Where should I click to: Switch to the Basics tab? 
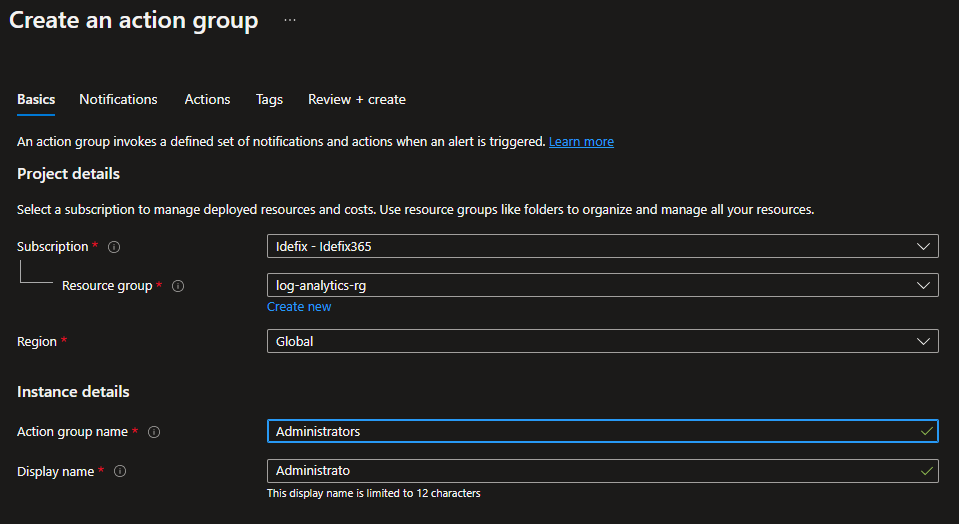click(x=36, y=100)
